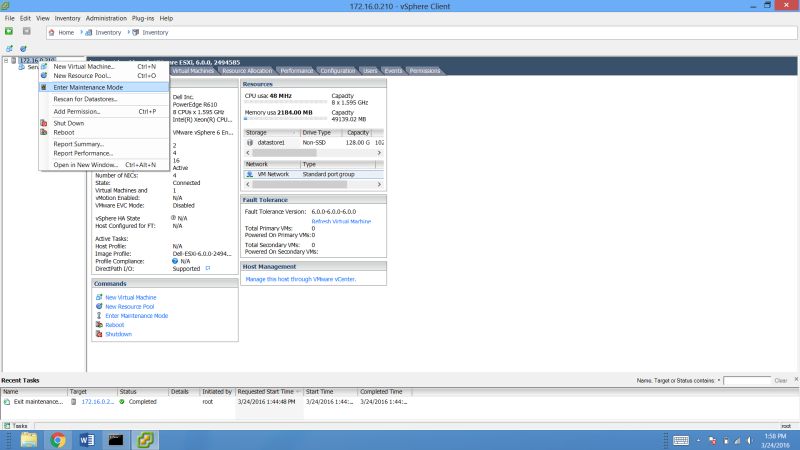Click the Storage list horizontal scrollbar

tap(313, 153)
